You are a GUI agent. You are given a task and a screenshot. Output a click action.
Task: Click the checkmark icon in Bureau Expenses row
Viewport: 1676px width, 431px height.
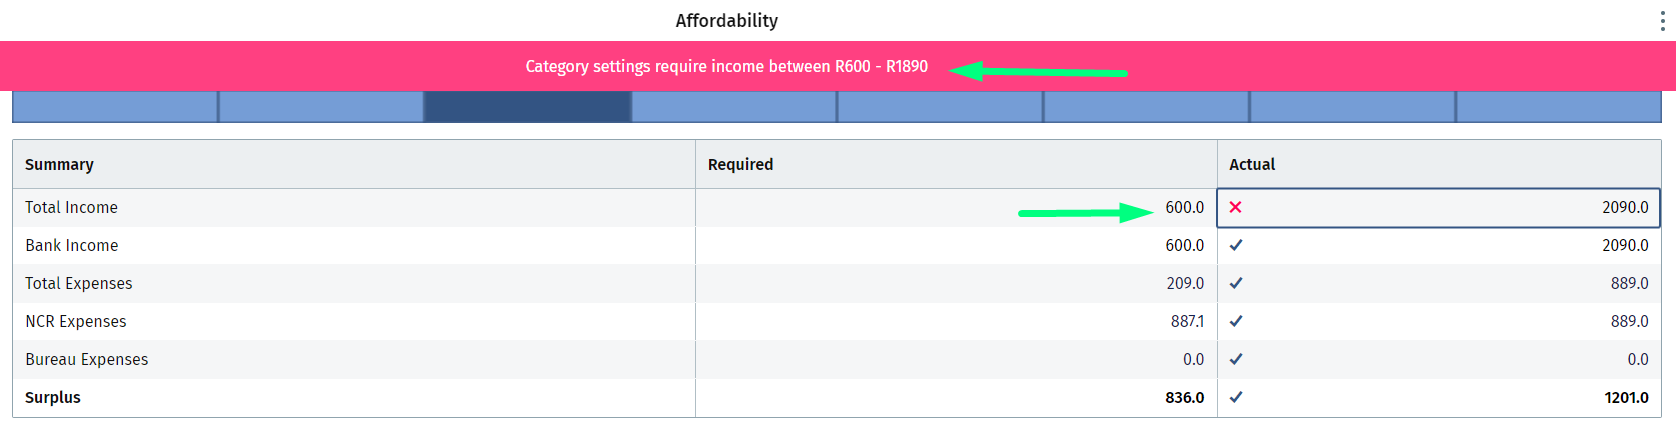tap(1236, 359)
